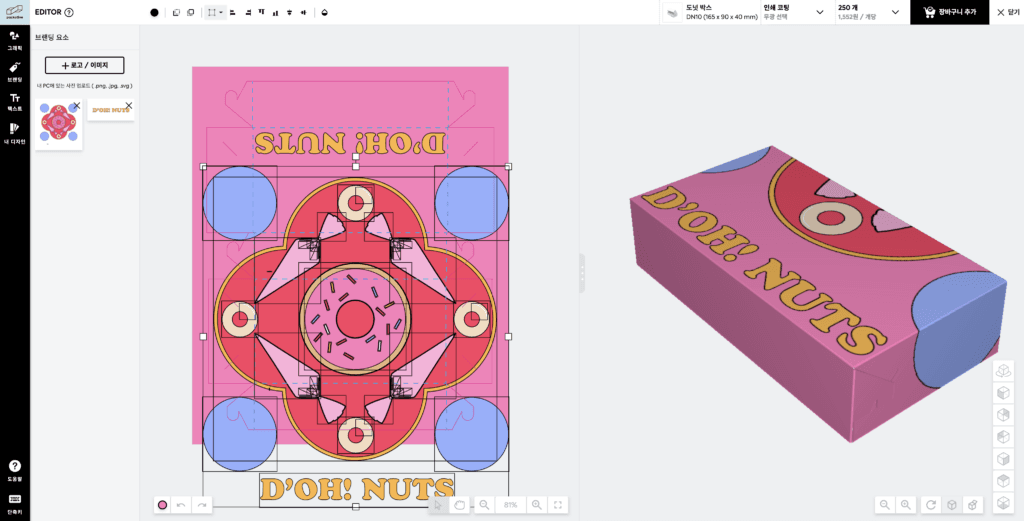Zoom out of the 2D canvas
1024x521 pixels.
(x=484, y=505)
